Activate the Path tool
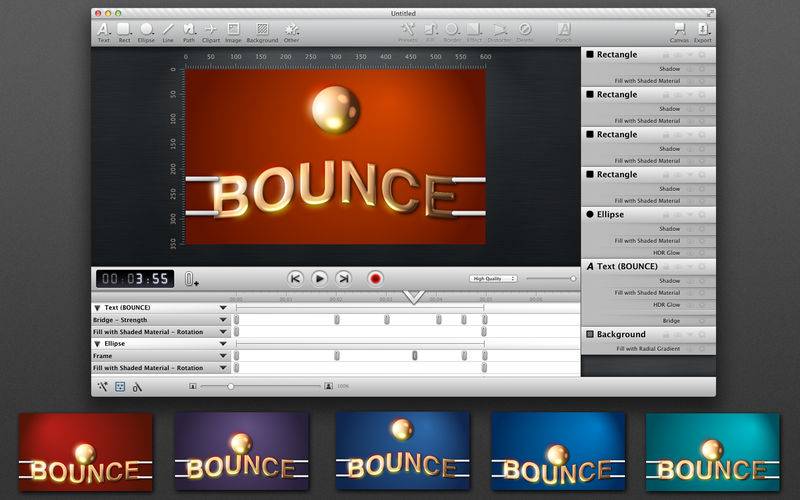Screen dimensions: 800x500 (189, 30)
